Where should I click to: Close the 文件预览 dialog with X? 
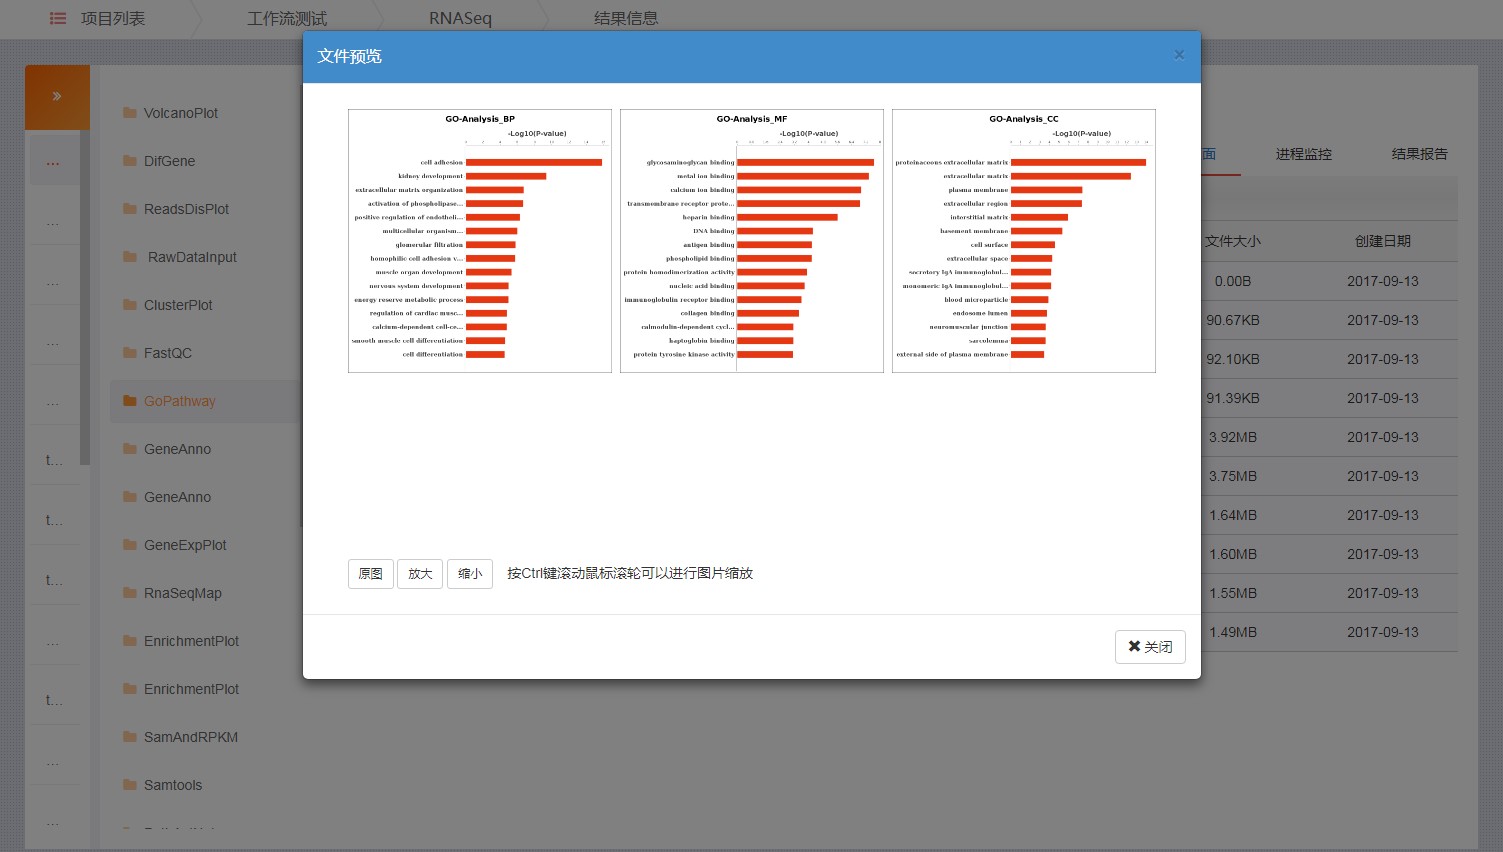click(x=1179, y=55)
